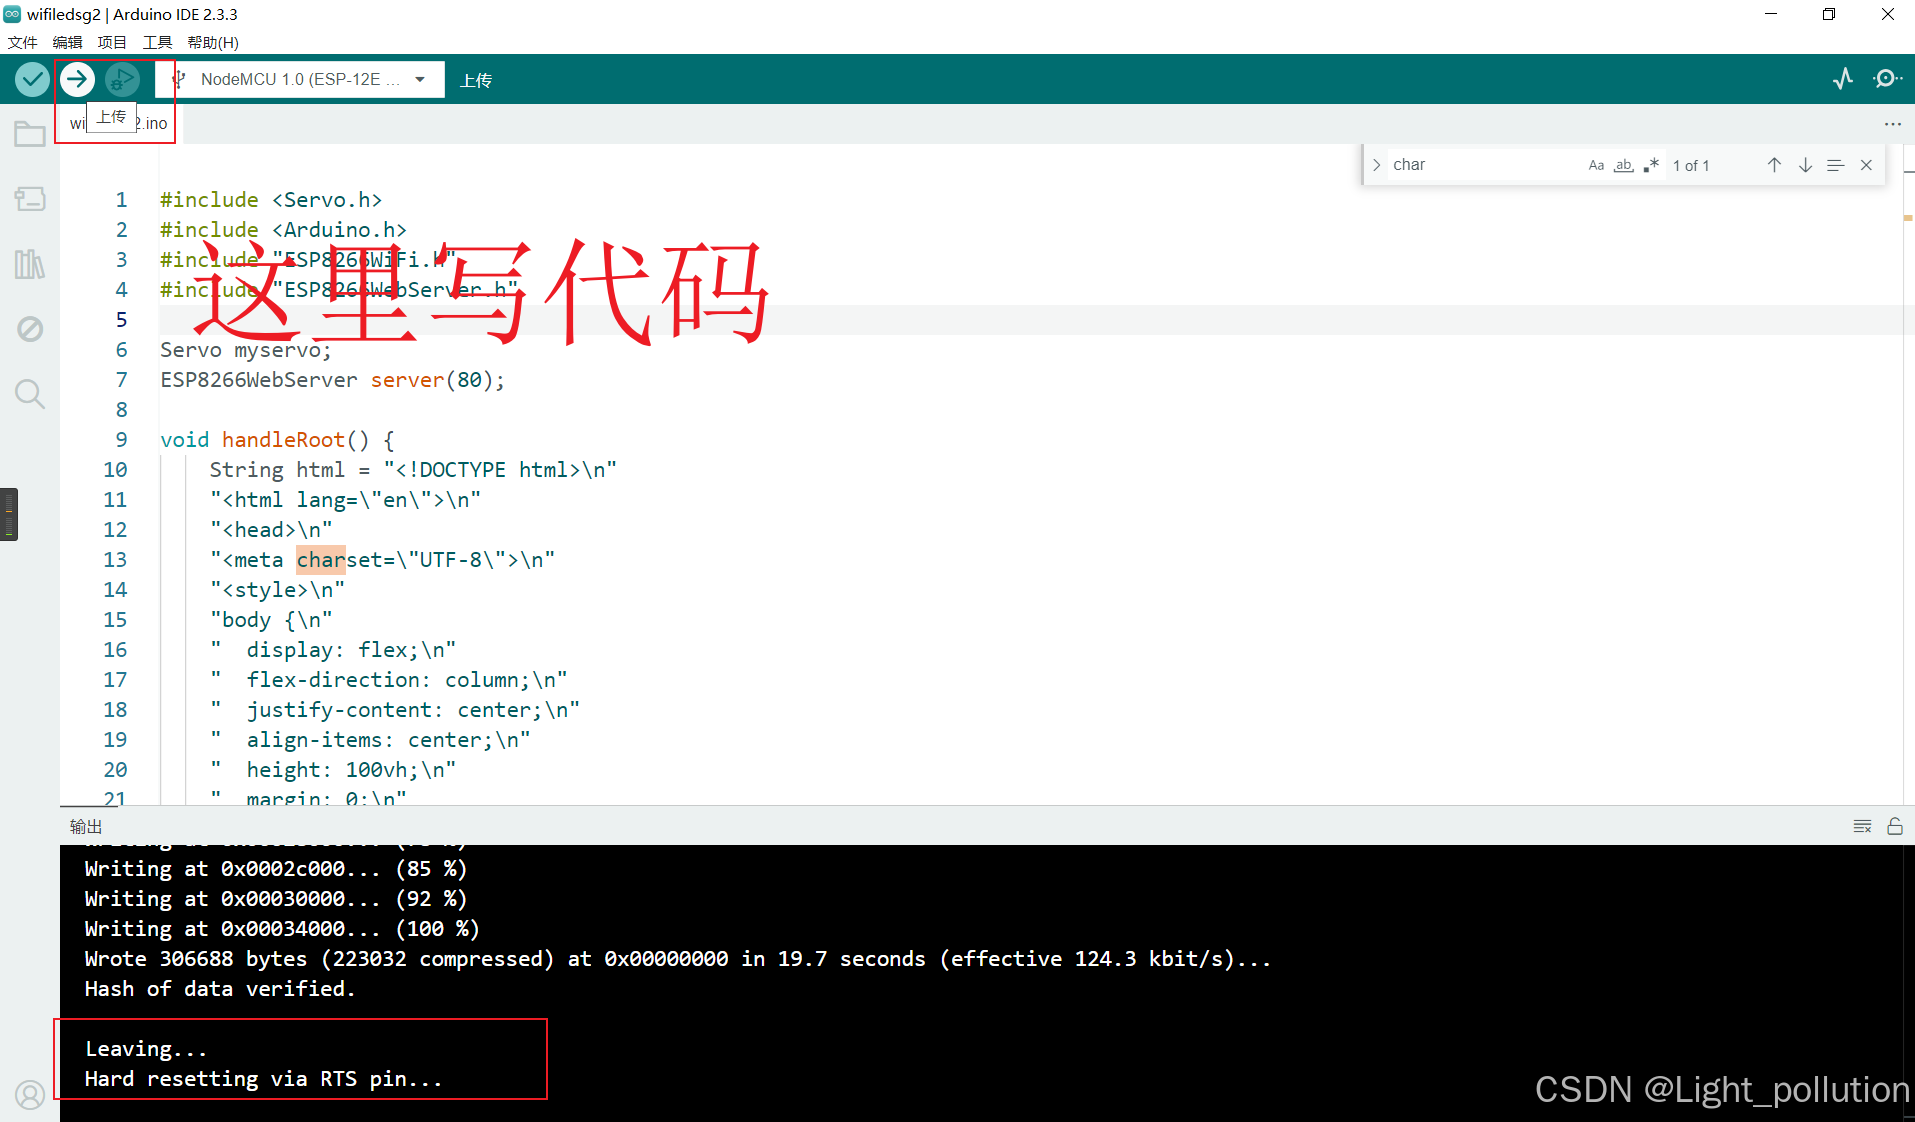Click the Upload arrow button
This screenshot has width=1915, height=1122.
tap(77, 79)
